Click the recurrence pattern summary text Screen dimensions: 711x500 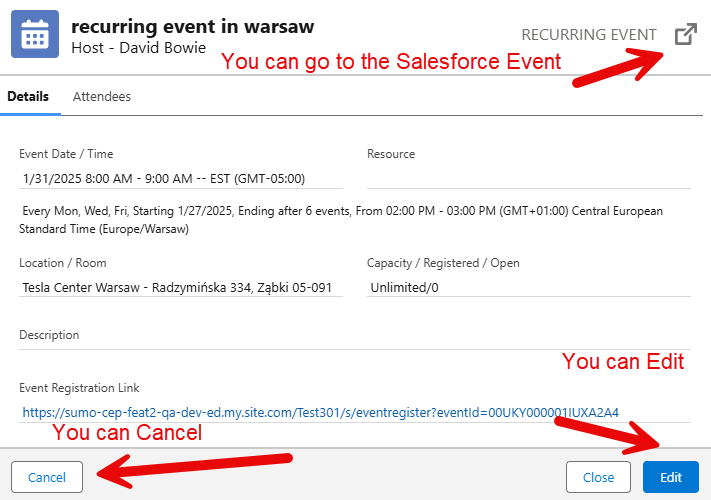(340, 220)
